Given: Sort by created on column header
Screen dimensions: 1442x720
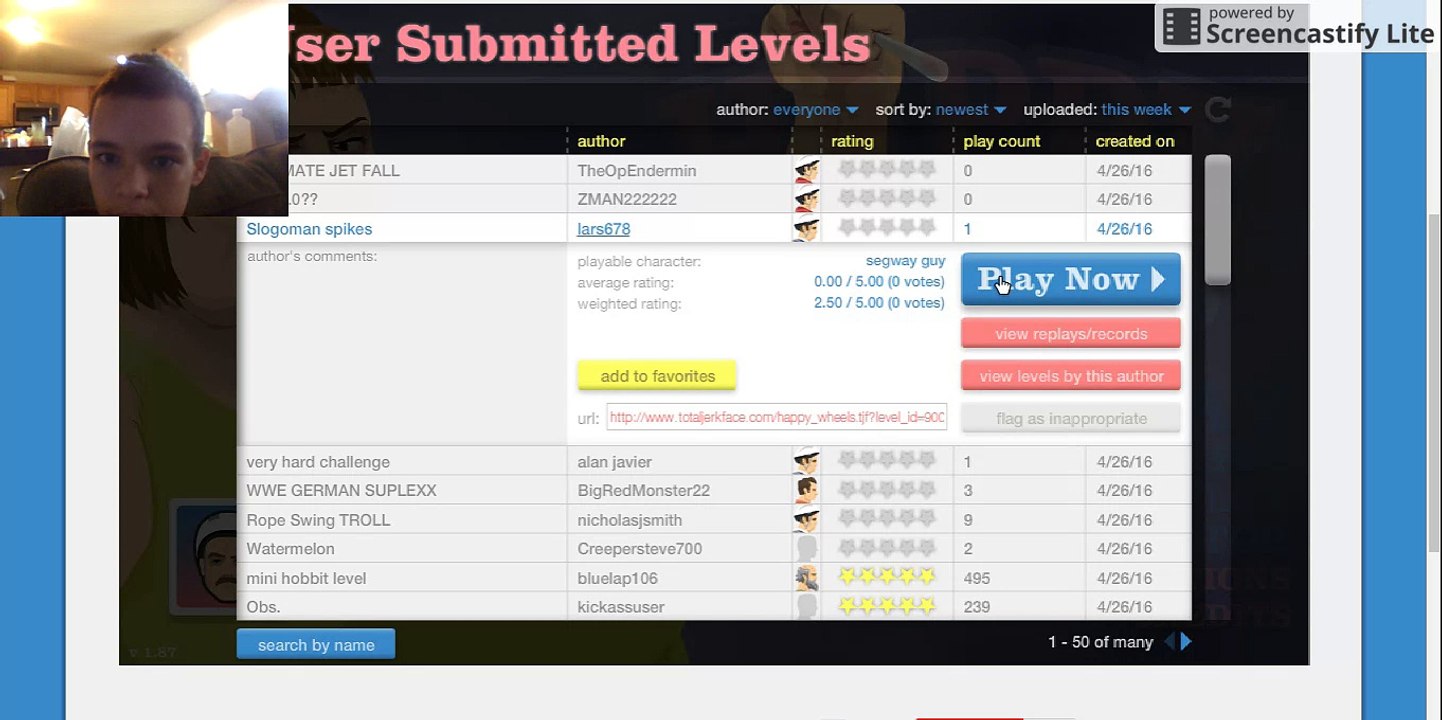Looking at the screenshot, I should [x=1135, y=141].
